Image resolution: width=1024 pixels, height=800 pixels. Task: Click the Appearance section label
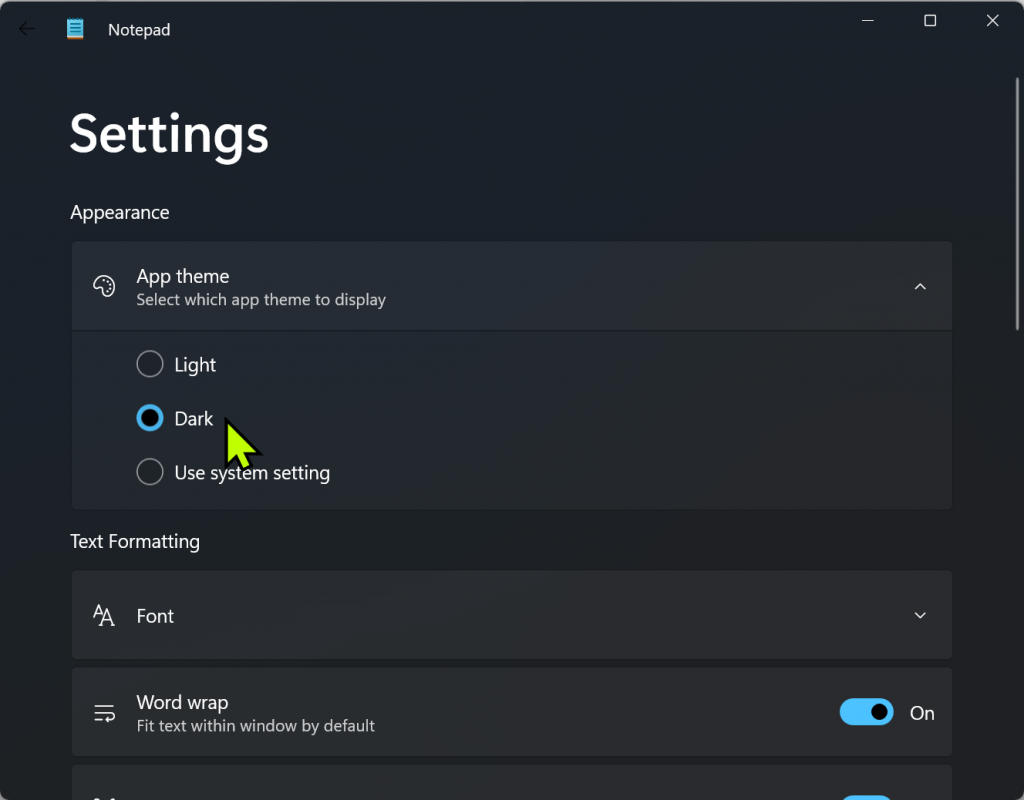pyautogui.click(x=120, y=212)
